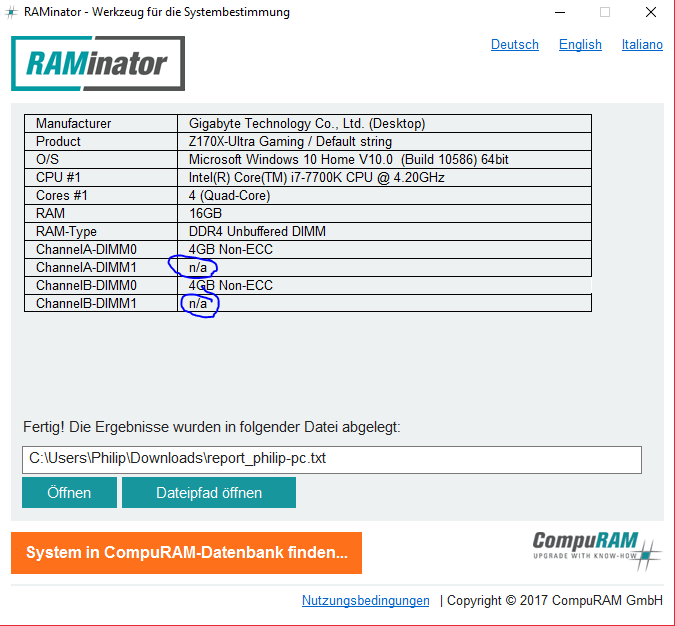The image size is (675, 626).
Task: Select the ChannelA-DIMM1 label
Action: 101,268
